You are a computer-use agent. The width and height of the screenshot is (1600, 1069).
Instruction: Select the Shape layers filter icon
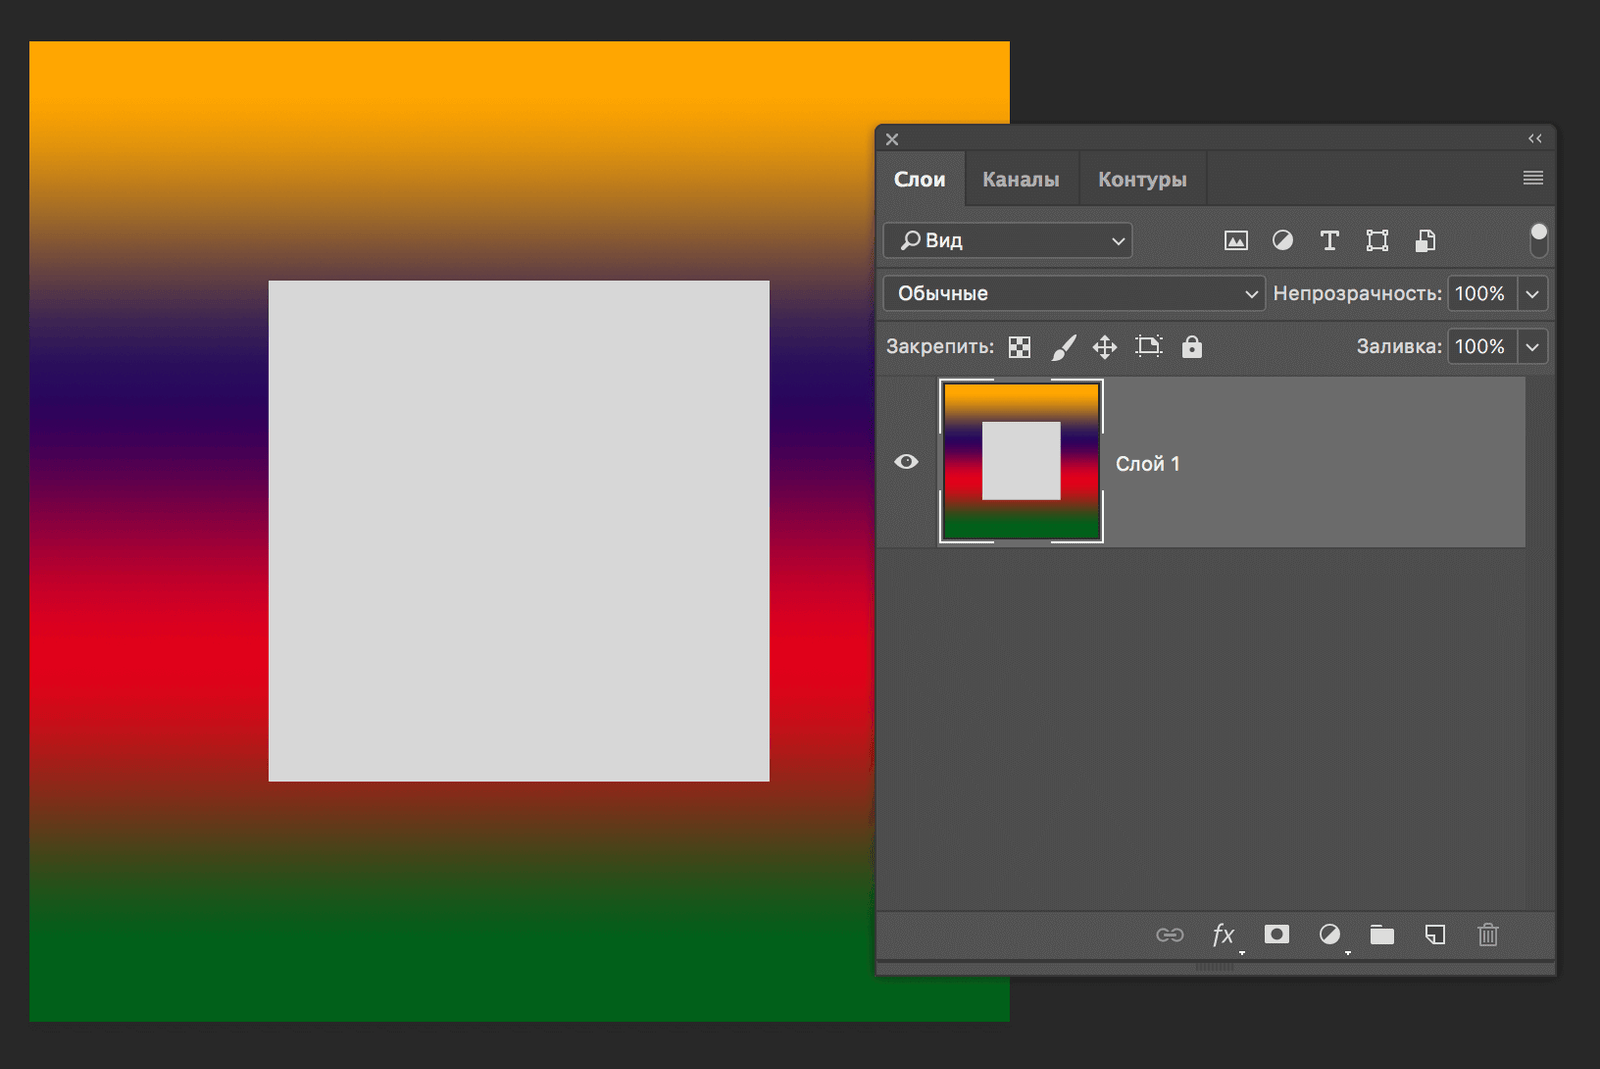pyautogui.click(x=1377, y=240)
